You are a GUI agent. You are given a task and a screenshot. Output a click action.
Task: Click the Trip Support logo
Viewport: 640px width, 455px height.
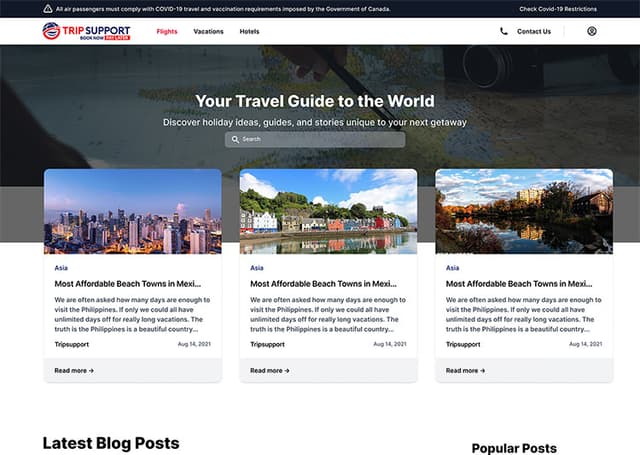pyautogui.click(x=86, y=31)
